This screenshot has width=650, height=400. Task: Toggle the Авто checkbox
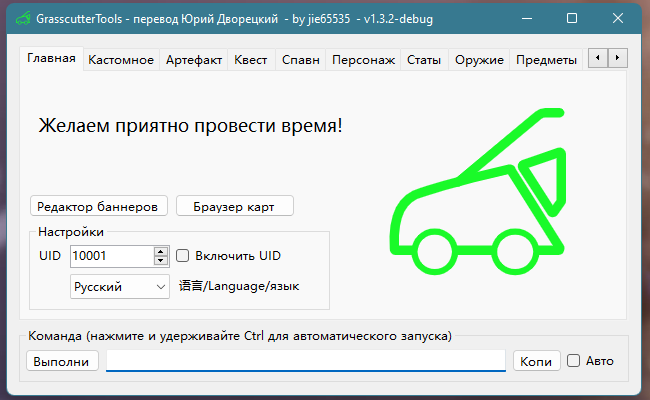574,361
